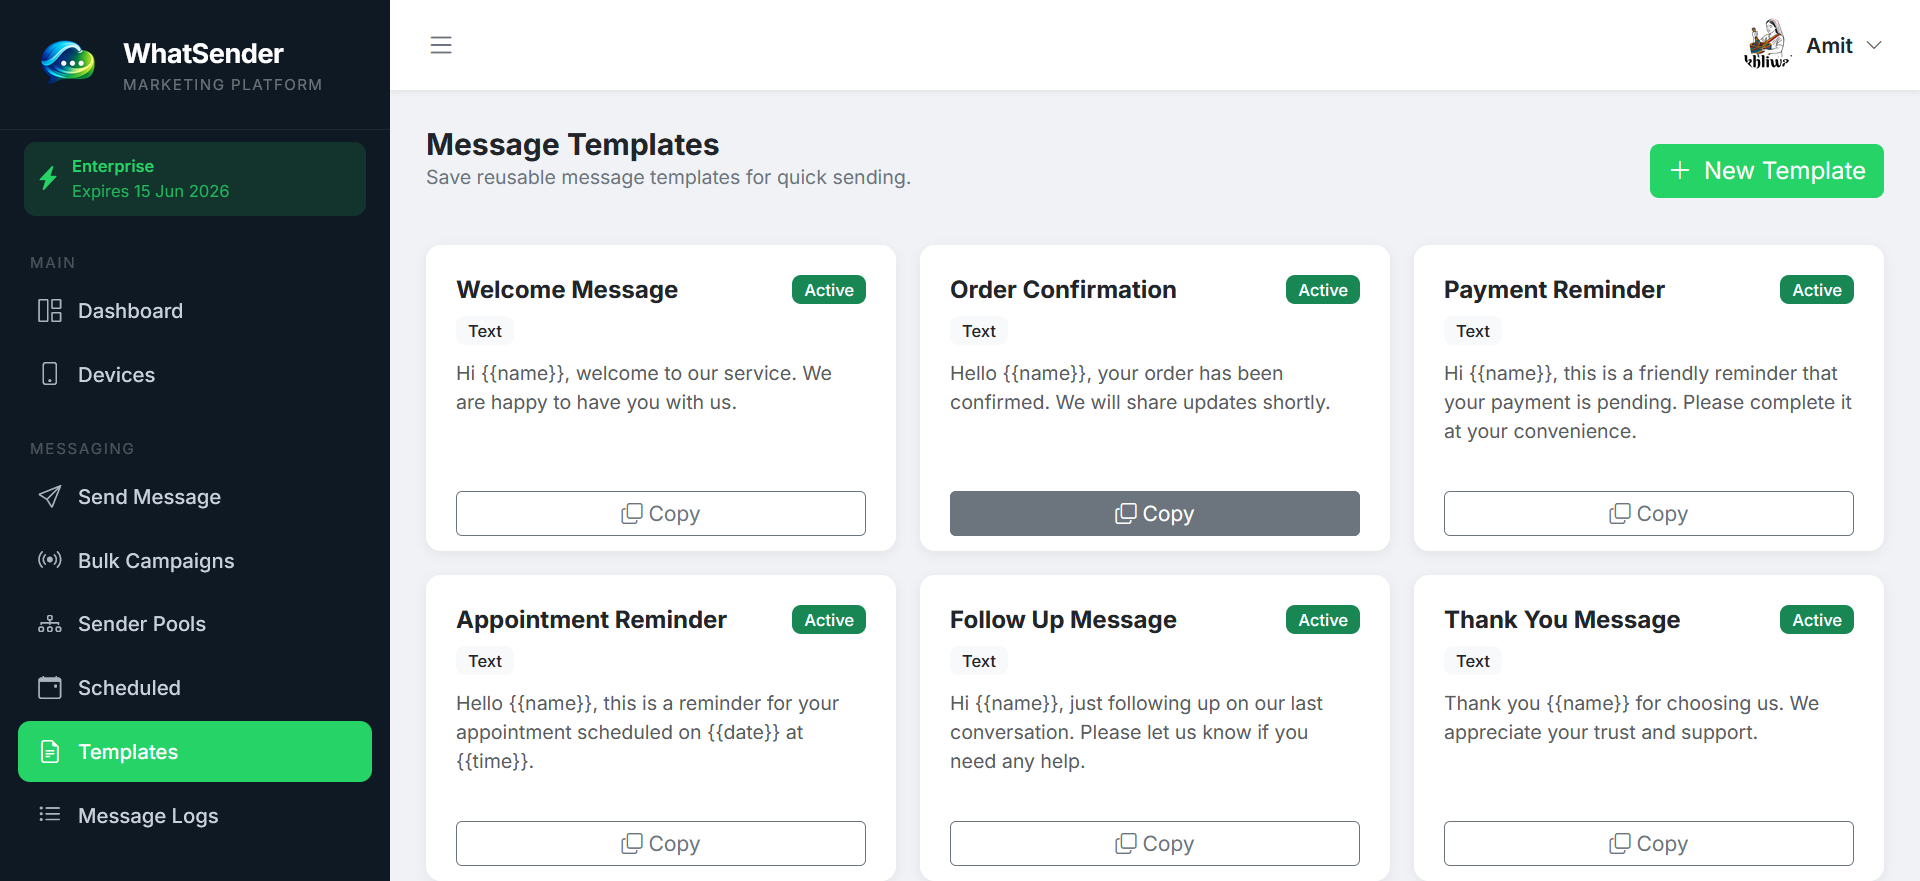Click the Templates document icon
Viewport: 1920px width, 881px height.
pos(50,752)
